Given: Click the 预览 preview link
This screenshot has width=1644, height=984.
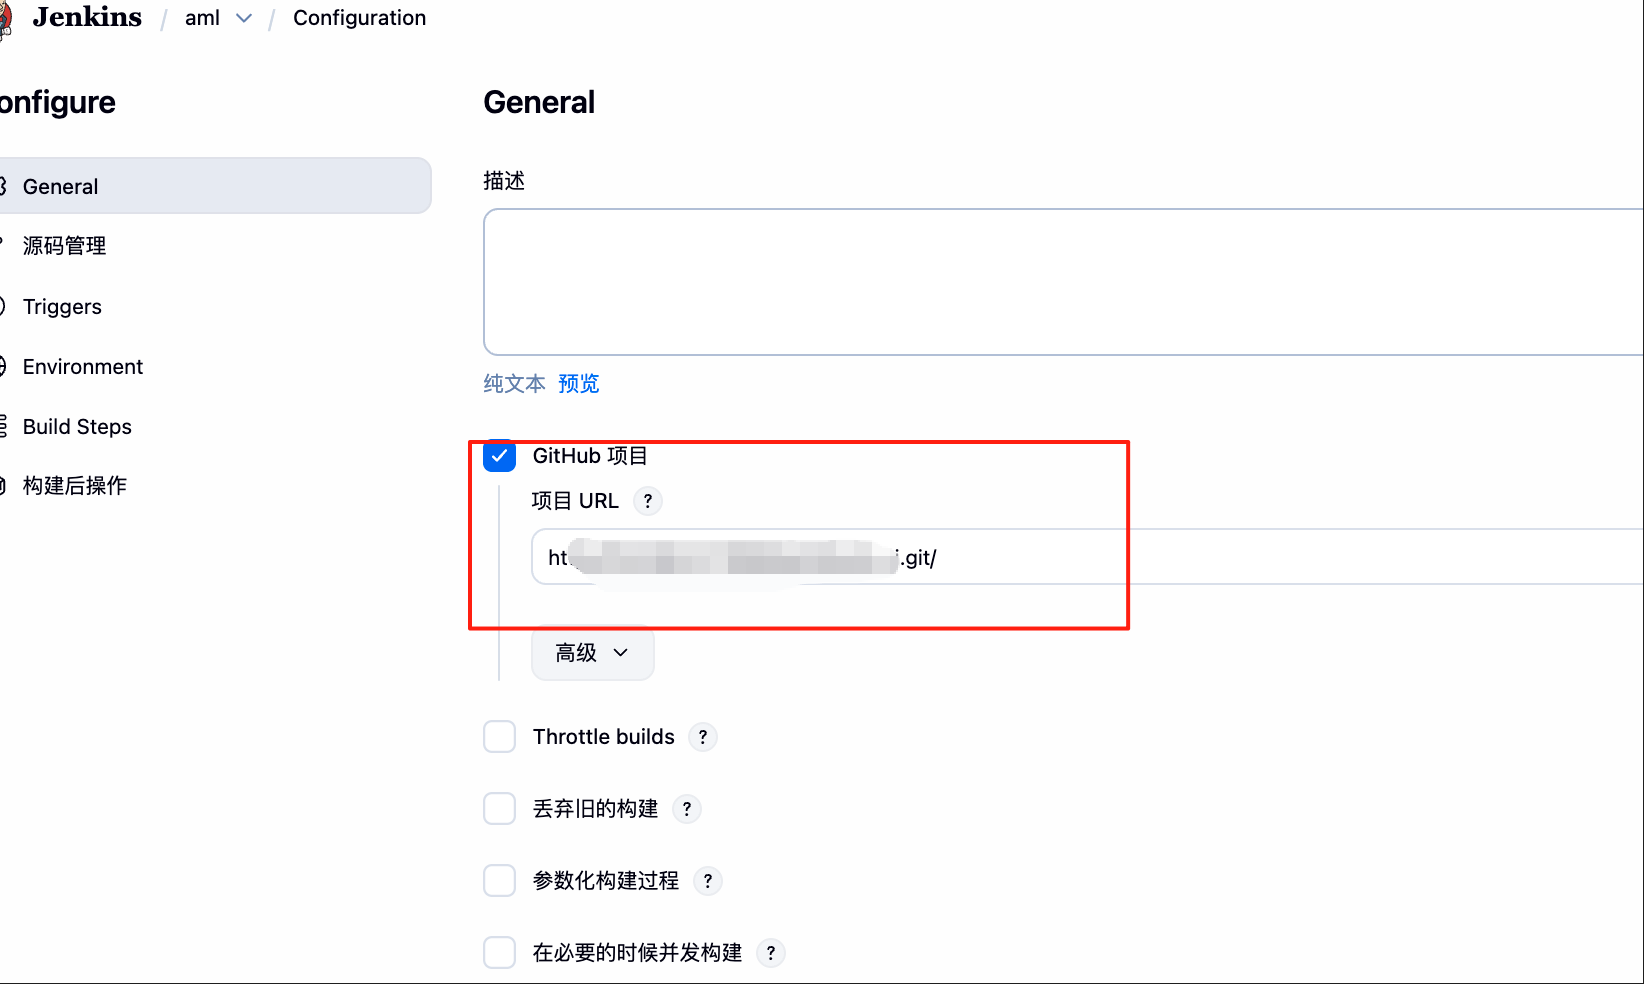Looking at the screenshot, I should click(x=579, y=384).
